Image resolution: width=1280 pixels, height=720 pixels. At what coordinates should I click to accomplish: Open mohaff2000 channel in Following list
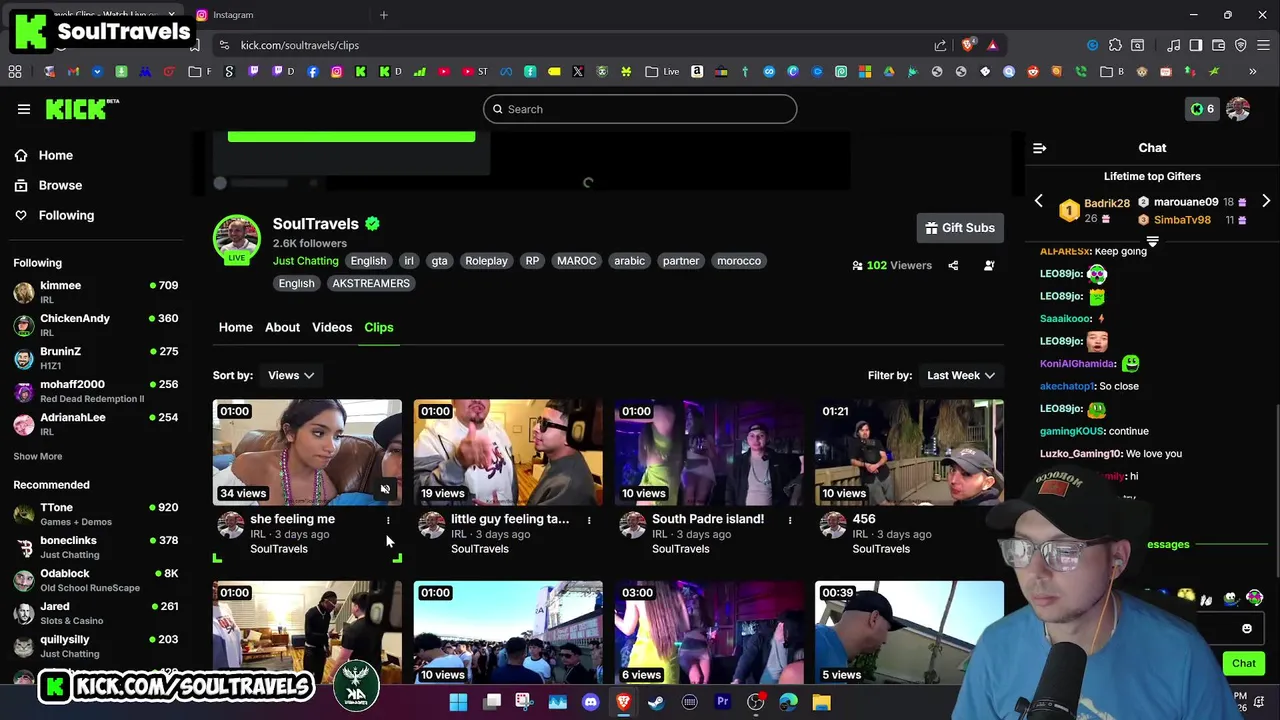pyautogui.click(x=95, y=391)
